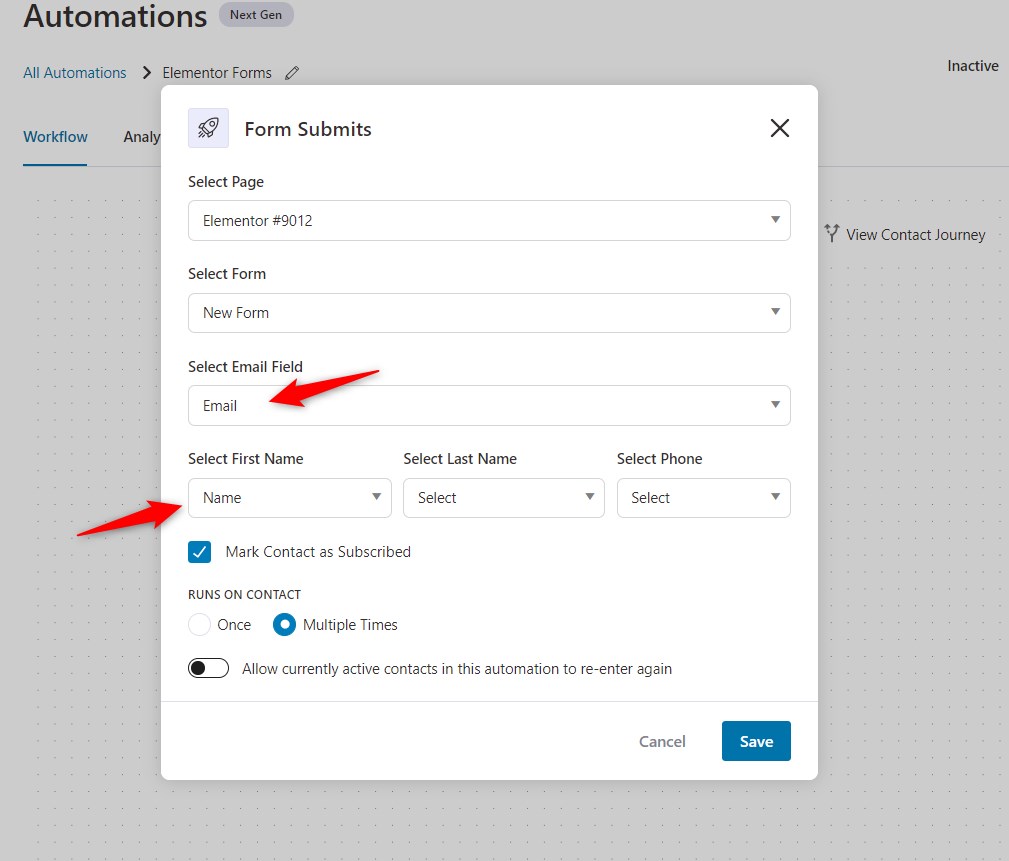
Task: Click the View Contact Journey link
Action: pos(915,235)
